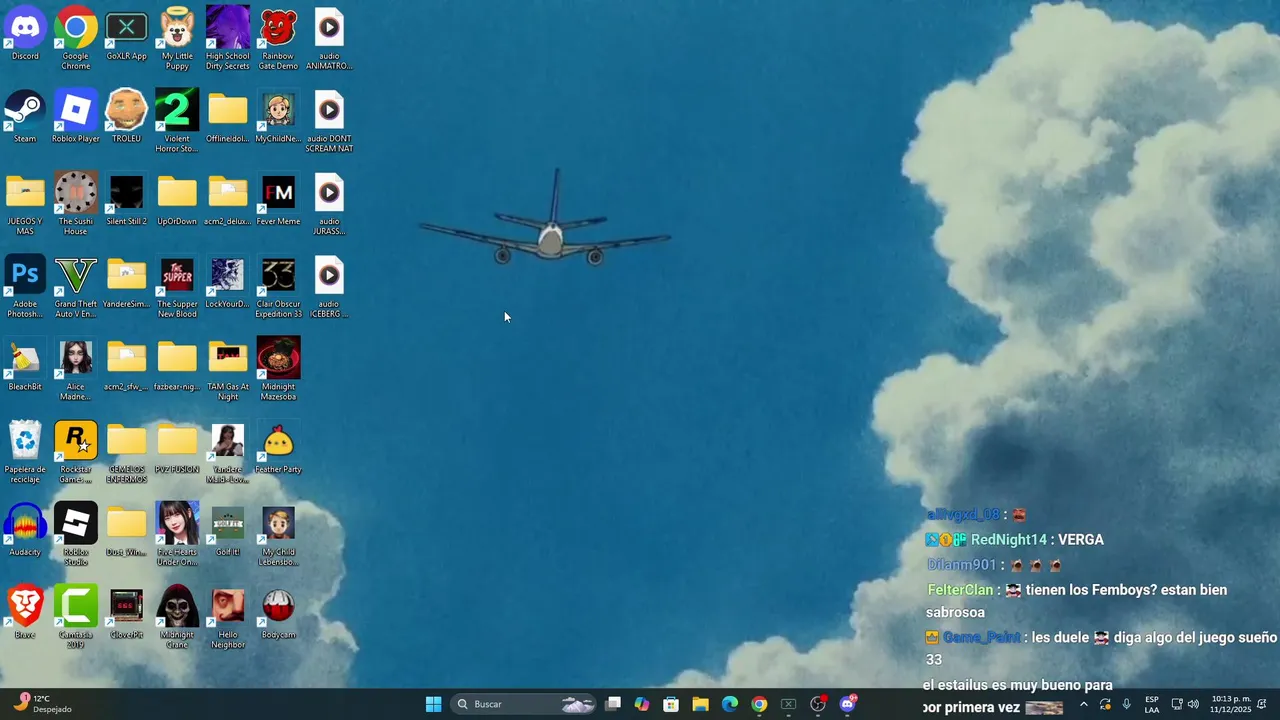Select the Roblox Player shortcut
The height and width of the screenshot is (720, 1280).
pos(76,117)
